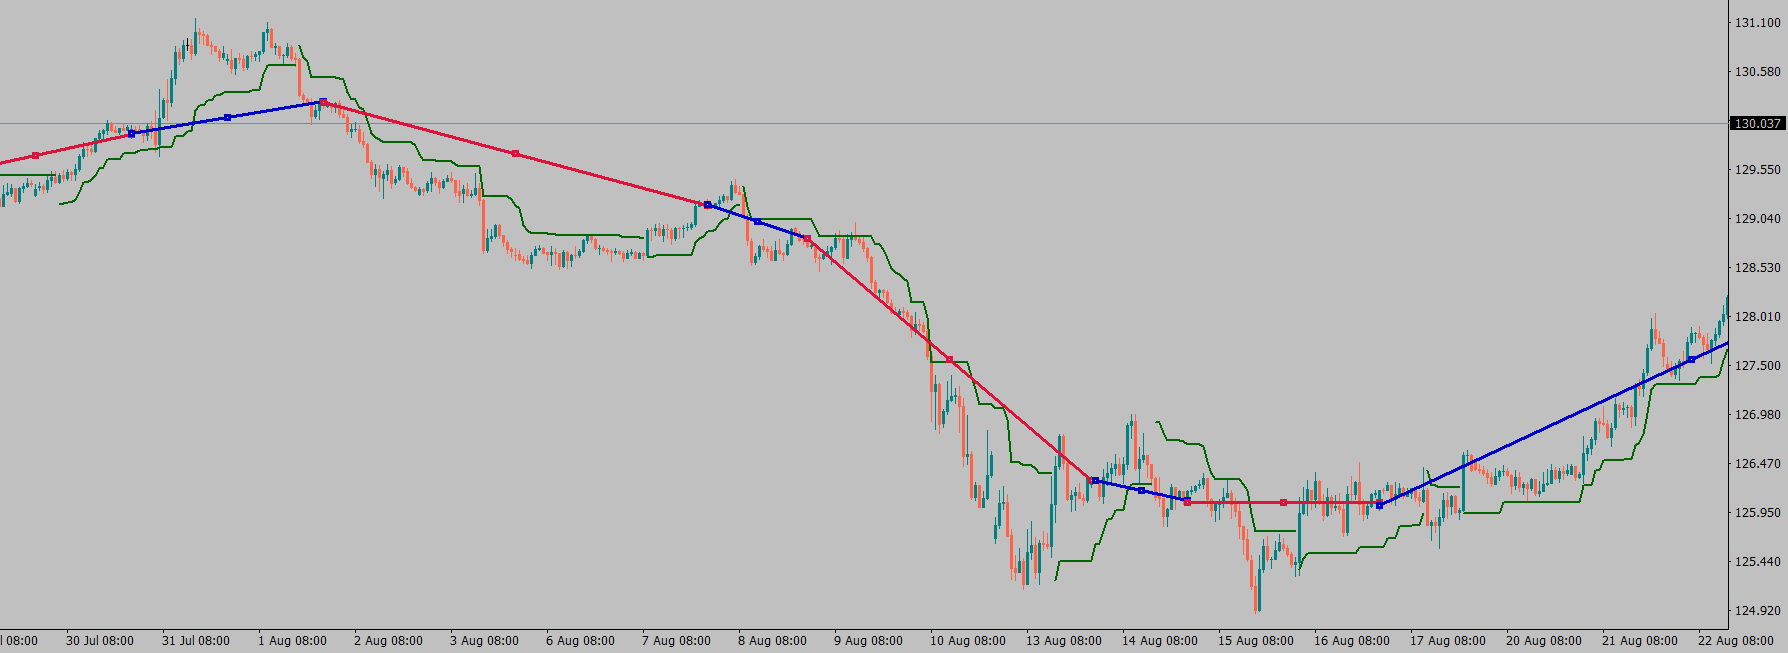The height and width of the screenshot is (653, 1788).
Task: Click the 14 Aug 08:00 time label
Action: [1160, 641]
